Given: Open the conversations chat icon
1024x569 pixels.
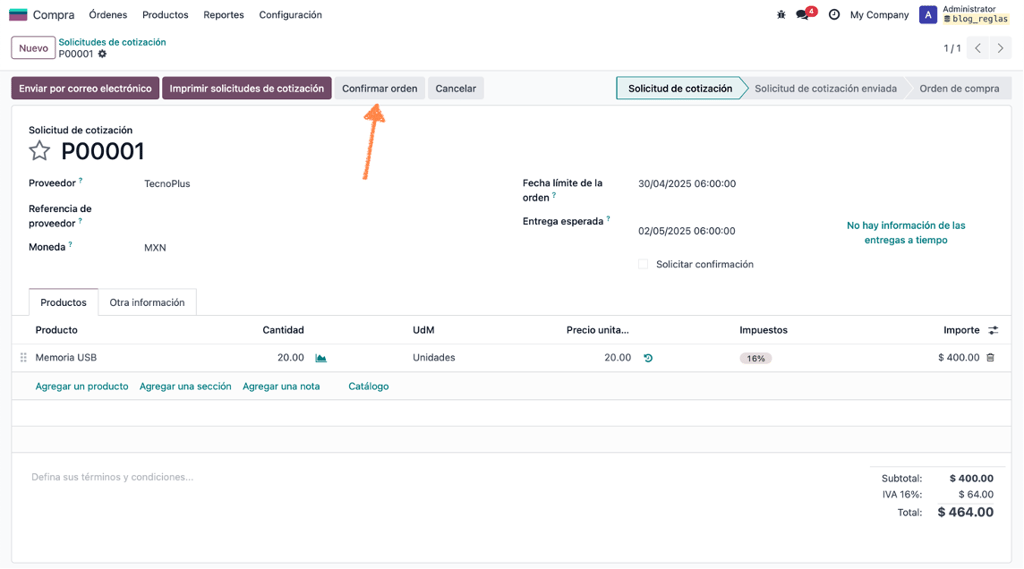Looking at the screenshot, I should click(803, 14).
